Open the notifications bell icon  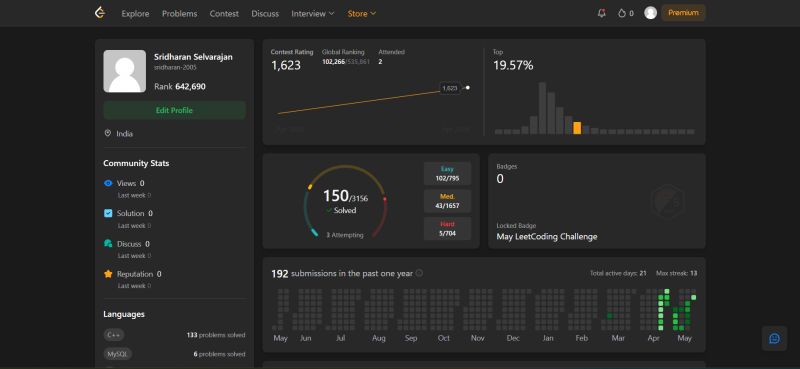tap(602, 13)
